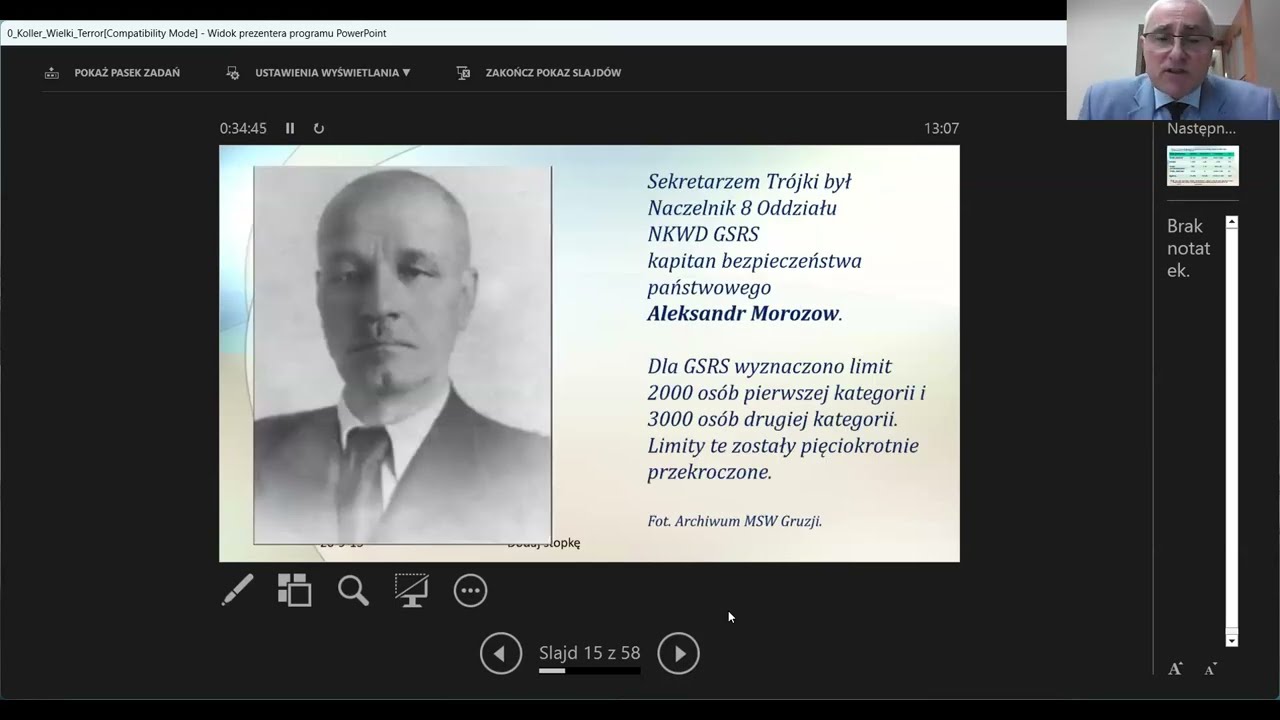The width and height of the screenshot is (1280, 720).
Task: Open the pen and laser pointer tools
Action: pos(237,590)
